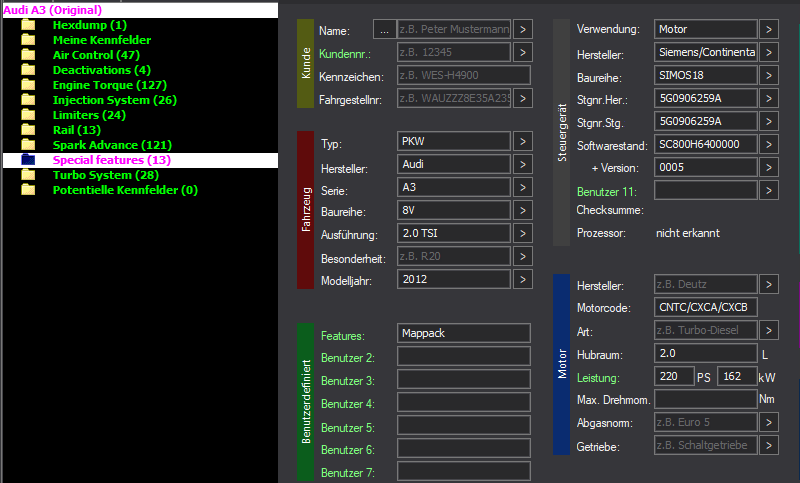800x483 pixels.
Task: Expand the Typ PKW arrow button
Action: click(523, 141)
